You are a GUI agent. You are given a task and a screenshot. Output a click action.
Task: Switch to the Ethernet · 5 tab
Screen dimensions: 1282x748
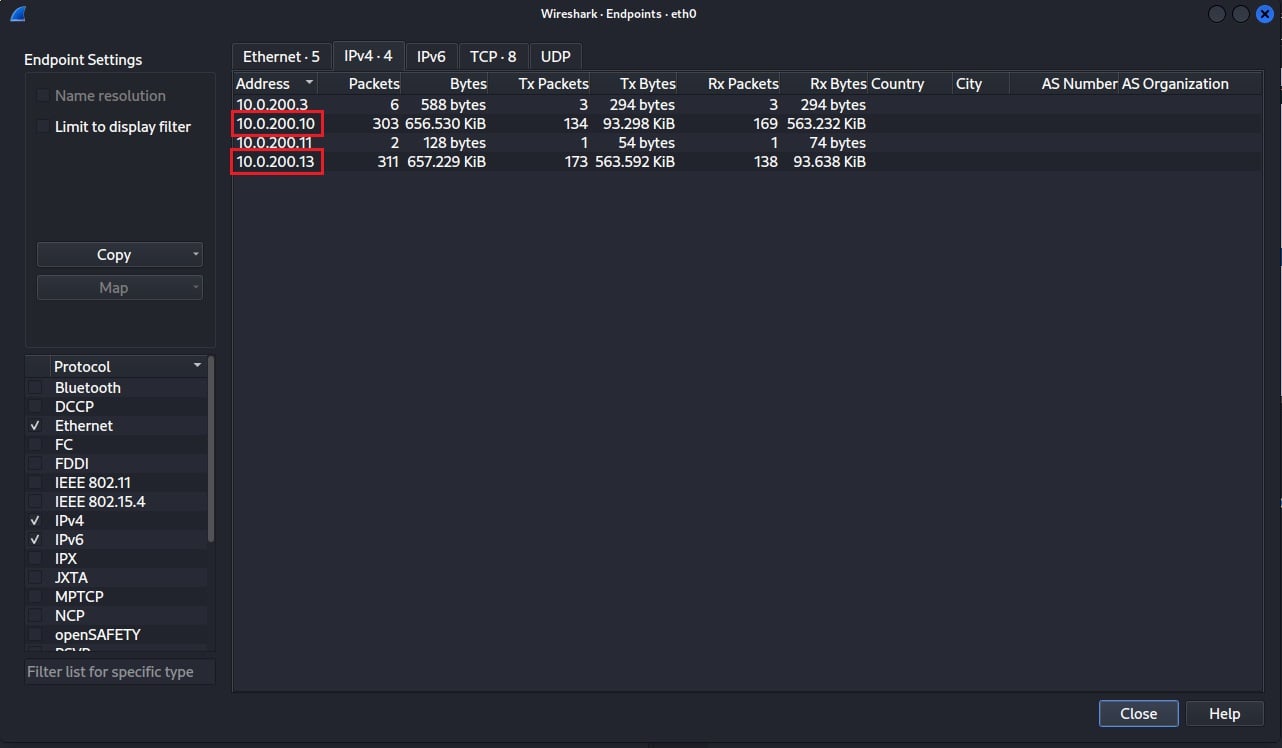tap(281, 57)
